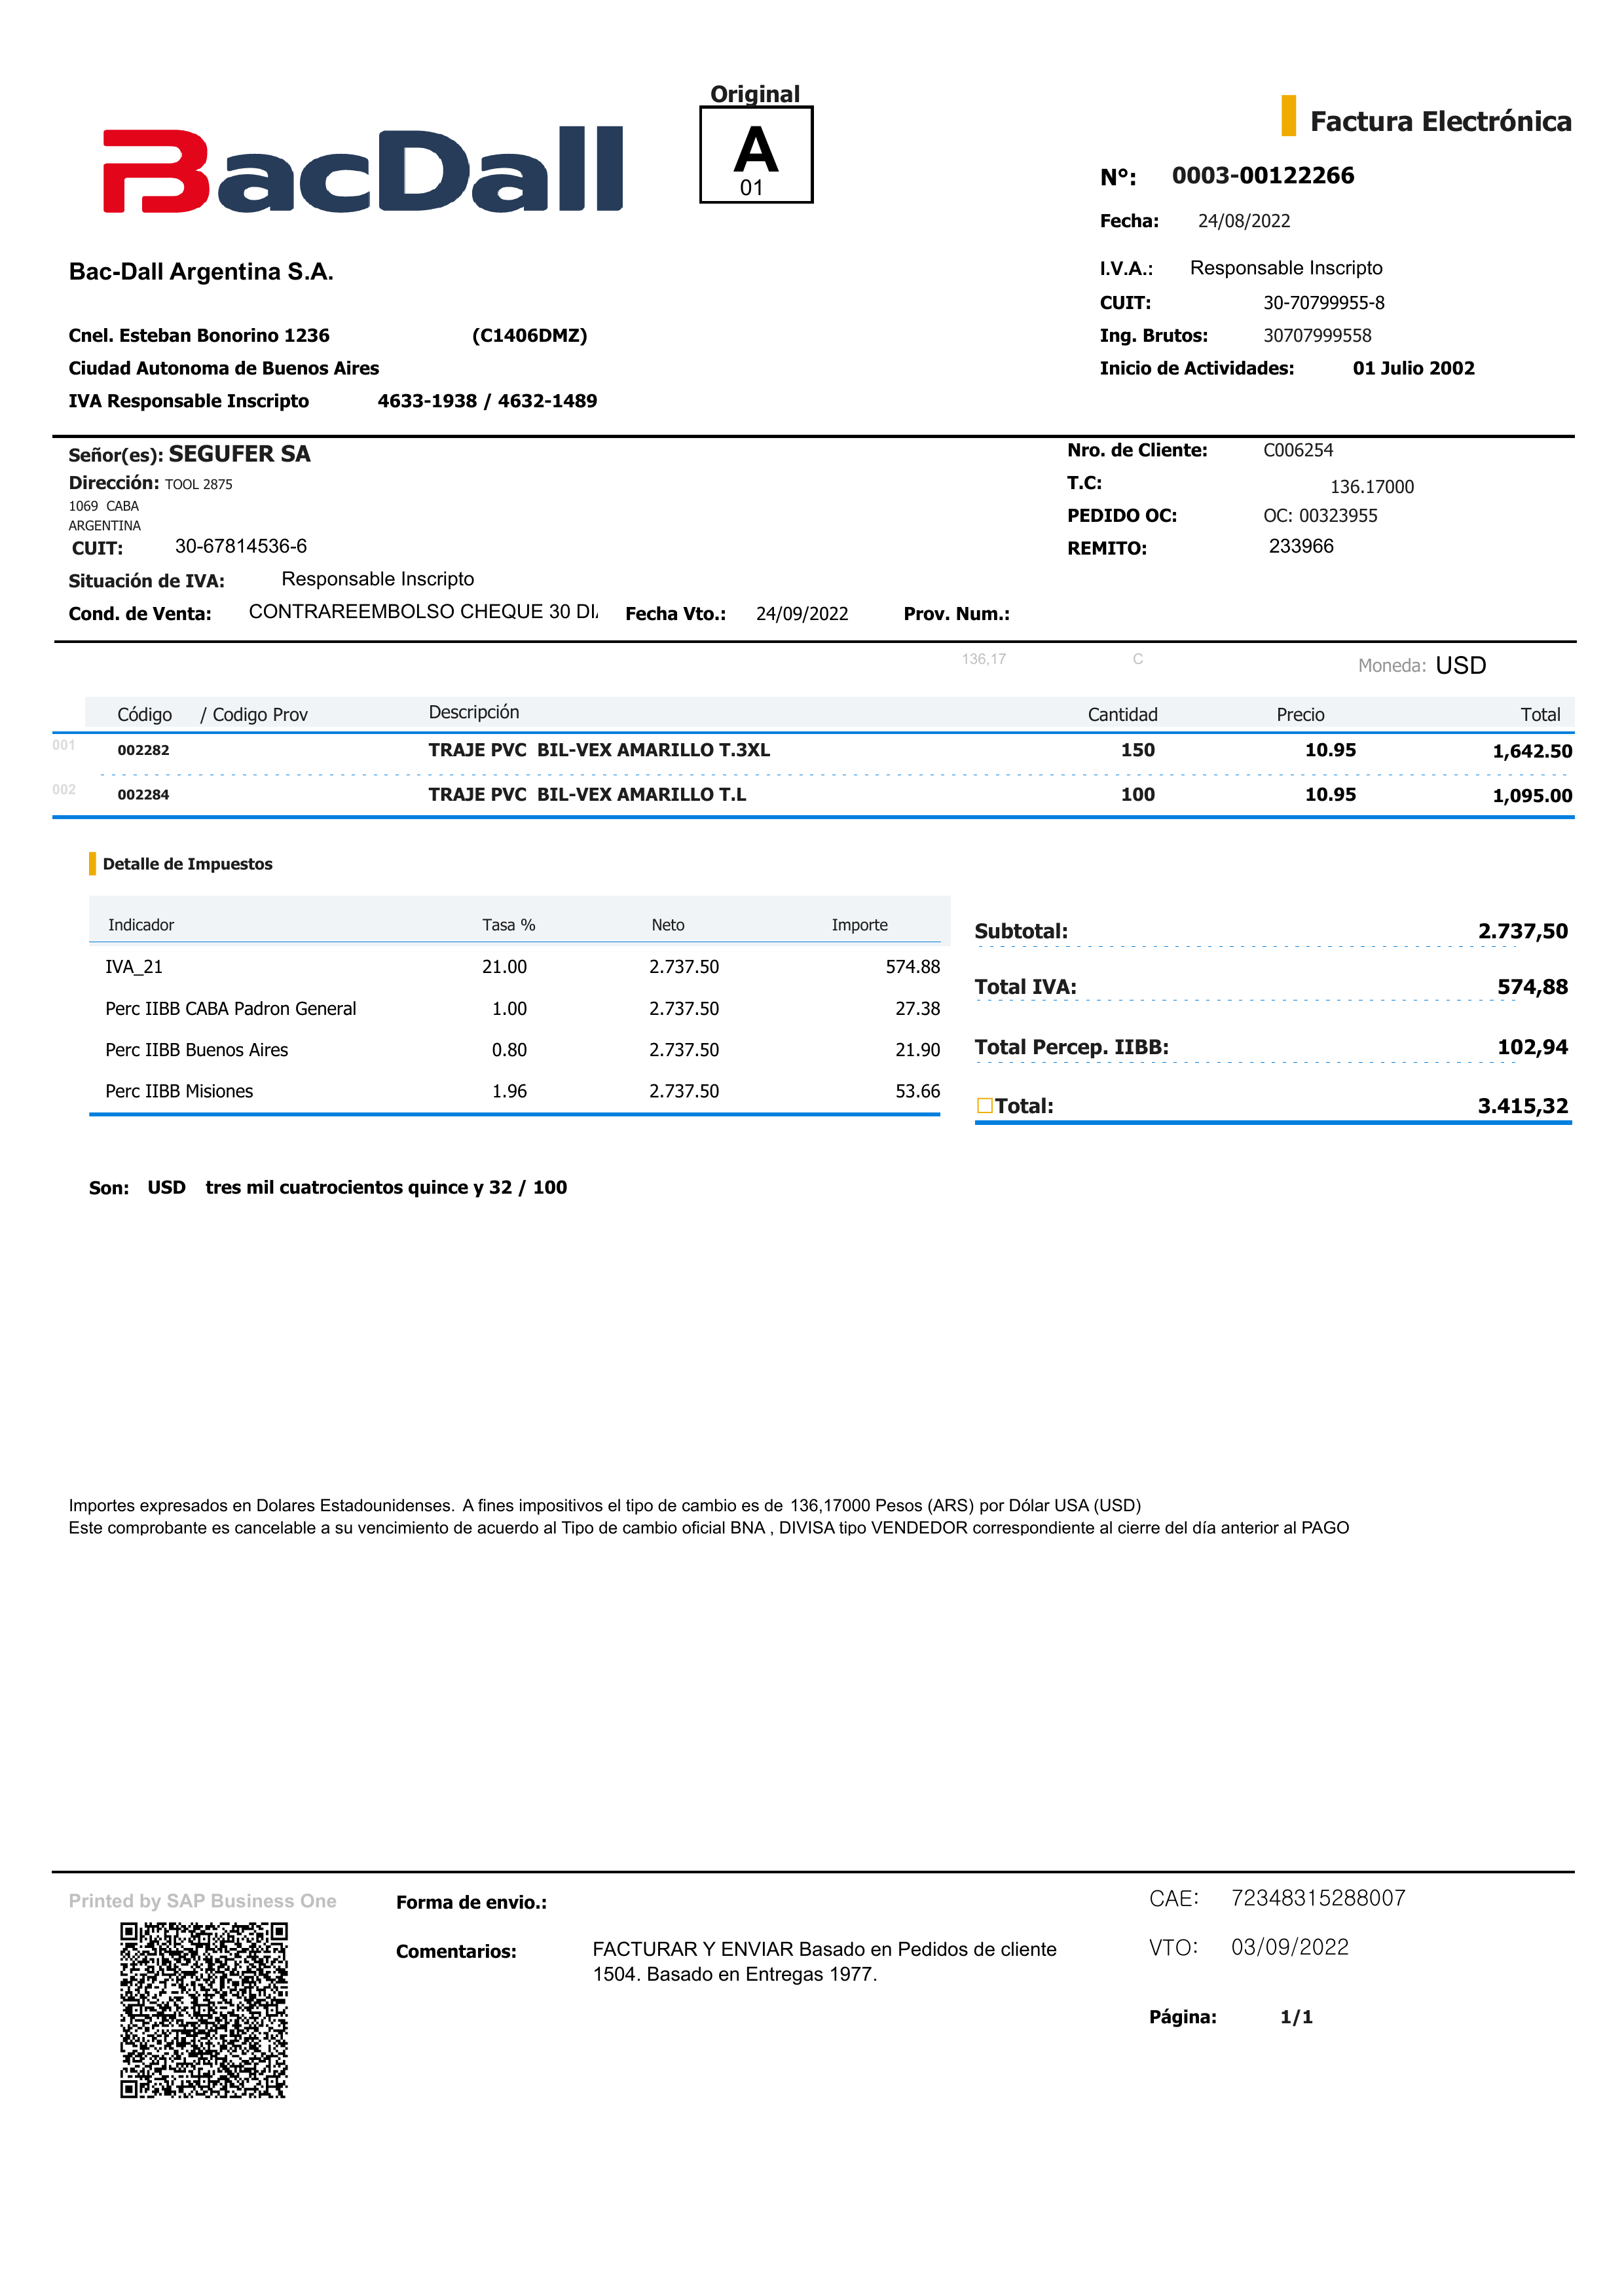Click the Fecha Vto. date 24/09/2022

(x=801, y=614)
